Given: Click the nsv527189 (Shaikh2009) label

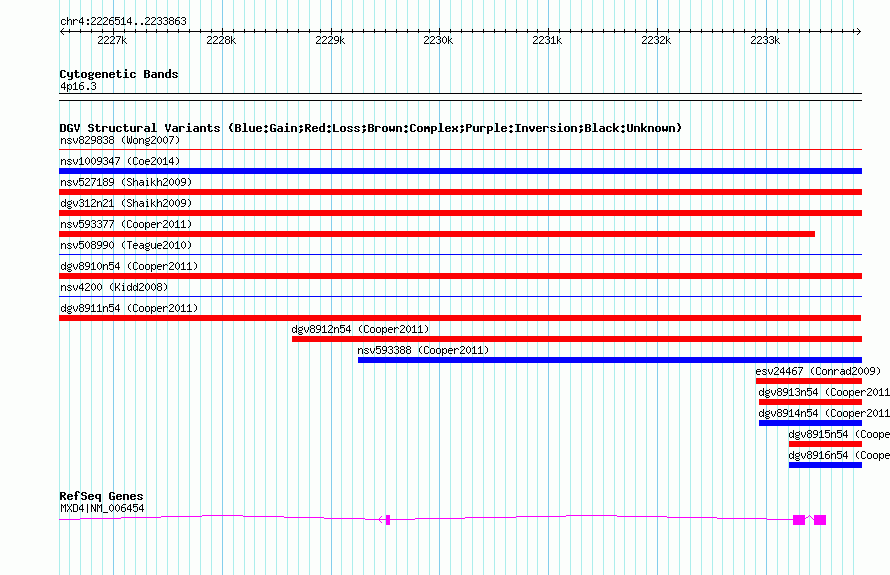Looking at the screenshot, I should click(x=126, y=182).
